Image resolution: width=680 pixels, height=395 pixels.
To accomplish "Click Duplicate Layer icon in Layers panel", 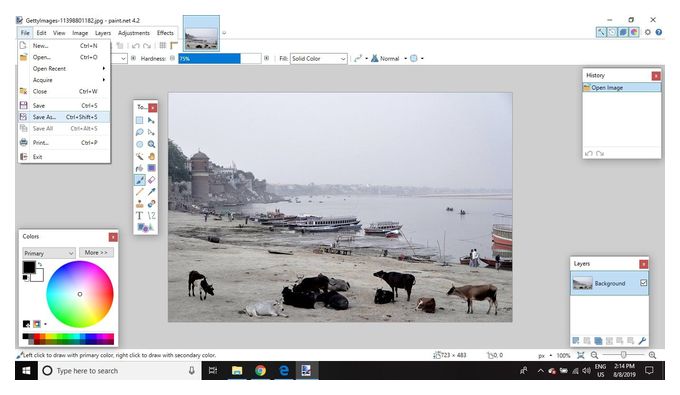I will (x=598, y=341).
